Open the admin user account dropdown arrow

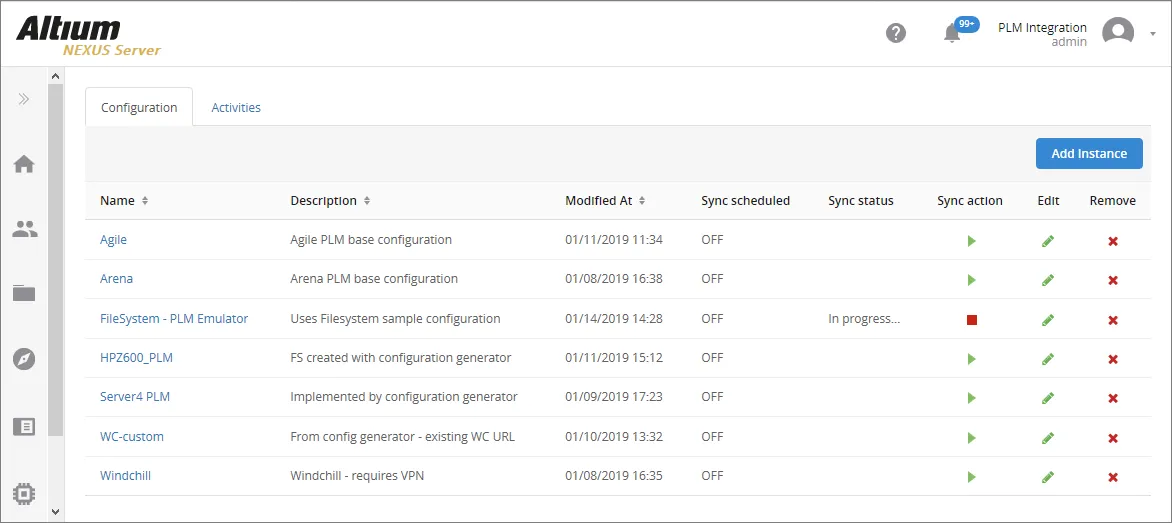point(1152,34)
